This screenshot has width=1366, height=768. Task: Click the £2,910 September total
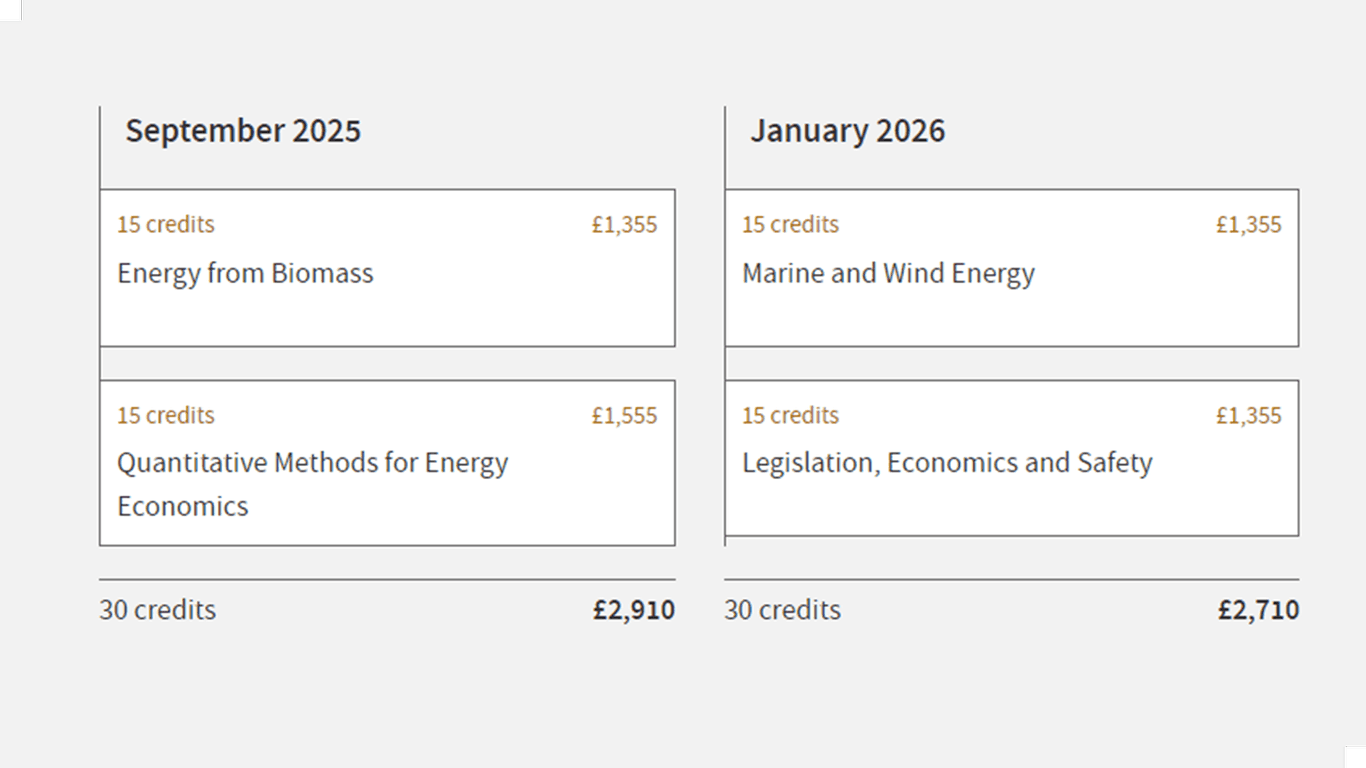tap(633, 610)
